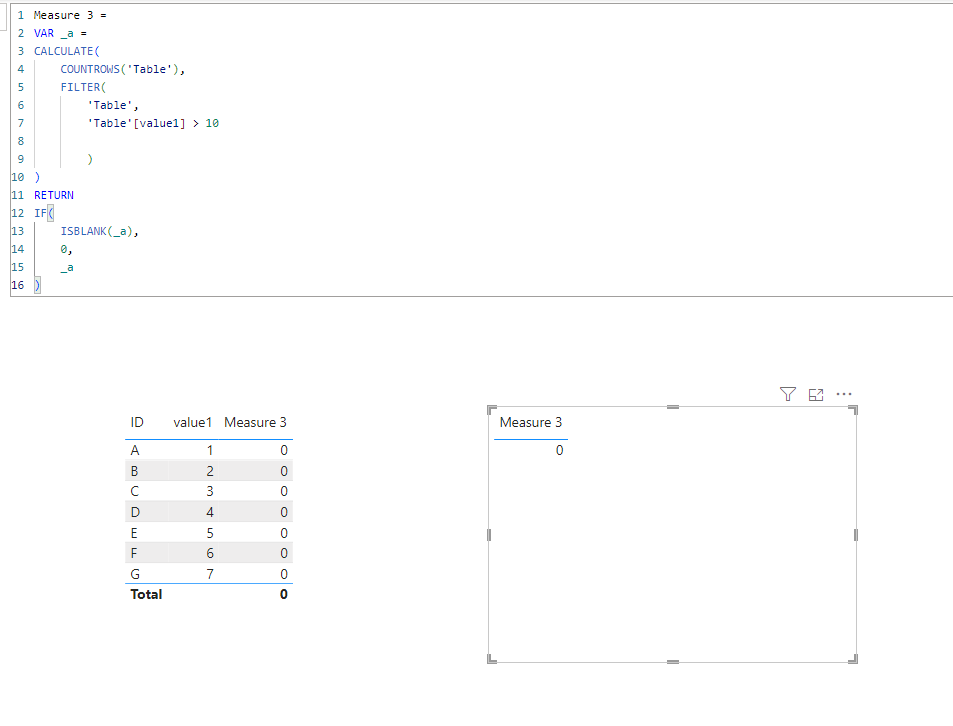The height and width of the screenshot is (726, 953).
Task: Click the IF( keyword on line 12
Action: pyautogui.click(x=43, y=213)
